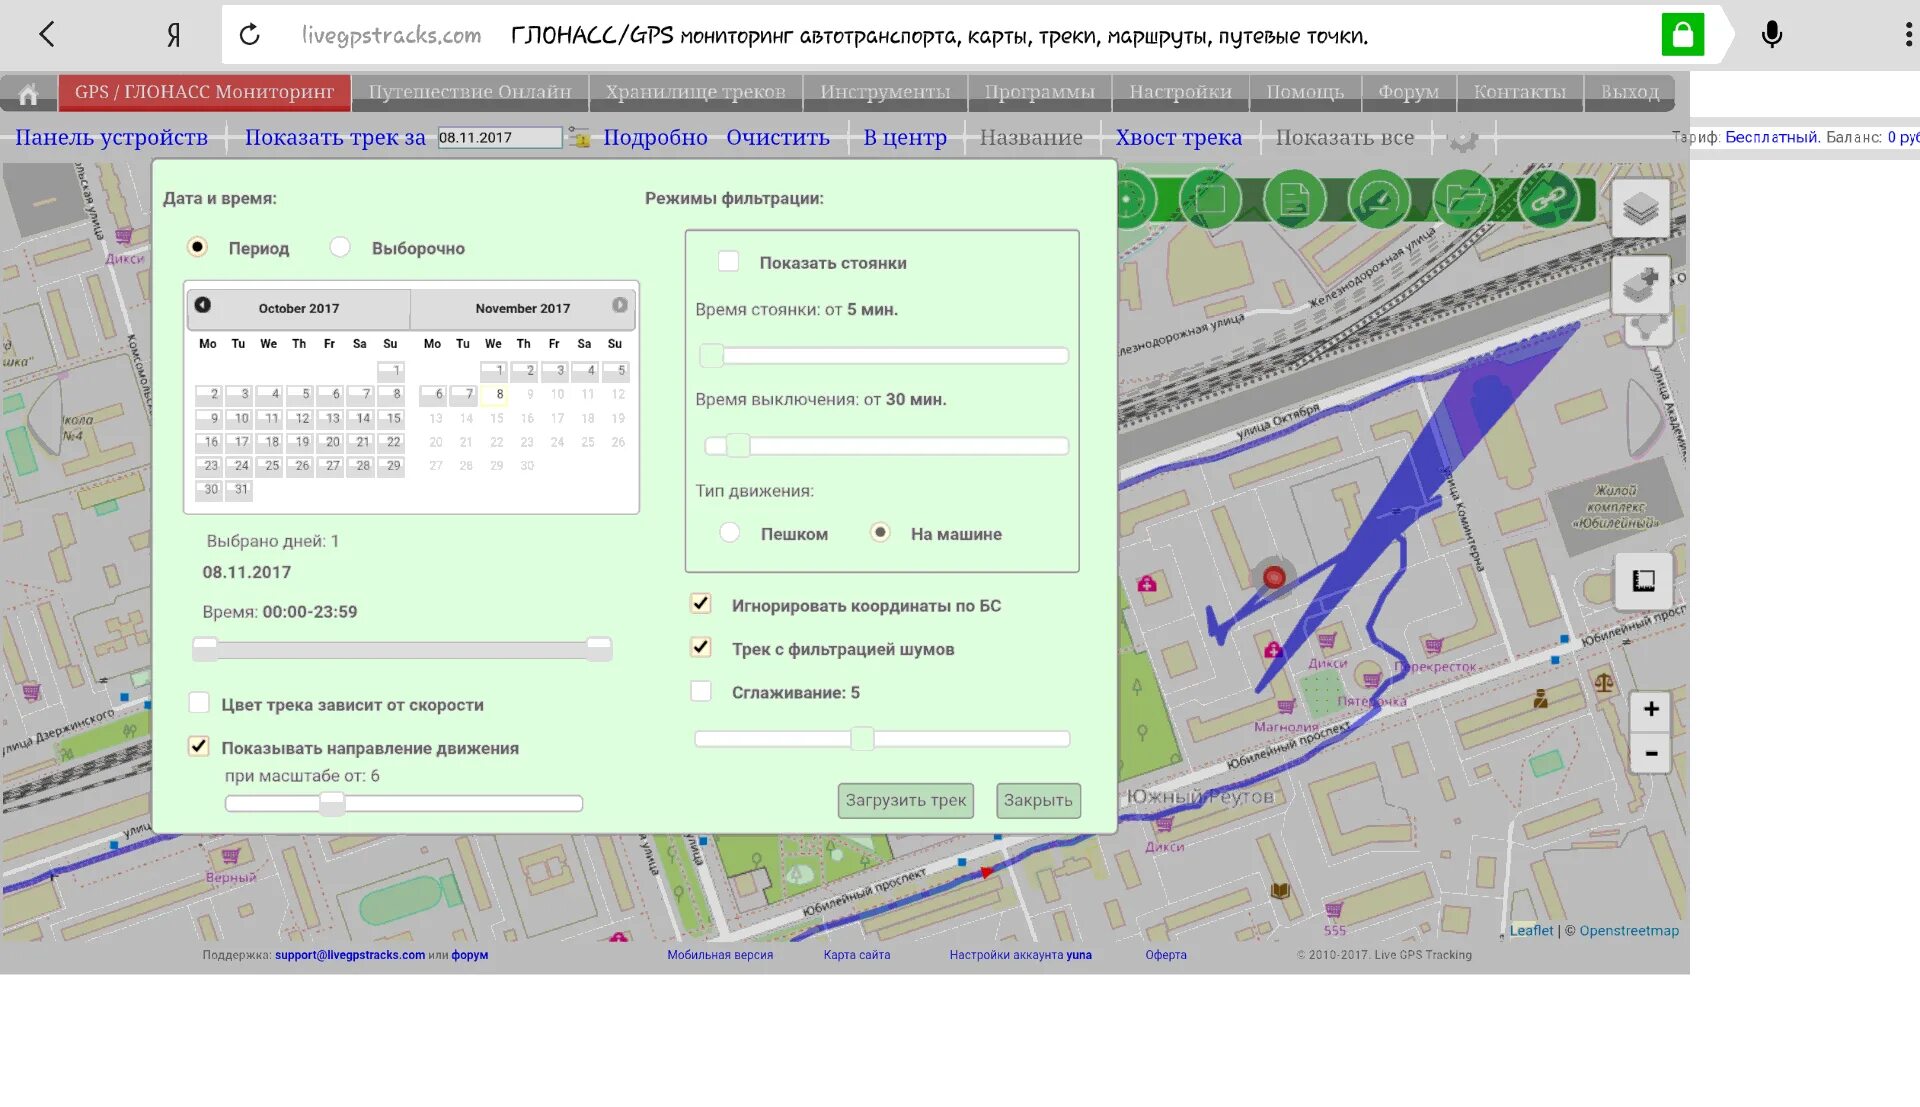Open "Мобильная версия" footer link
The width and height of the screenshot is (1920, 1107).
720,955
